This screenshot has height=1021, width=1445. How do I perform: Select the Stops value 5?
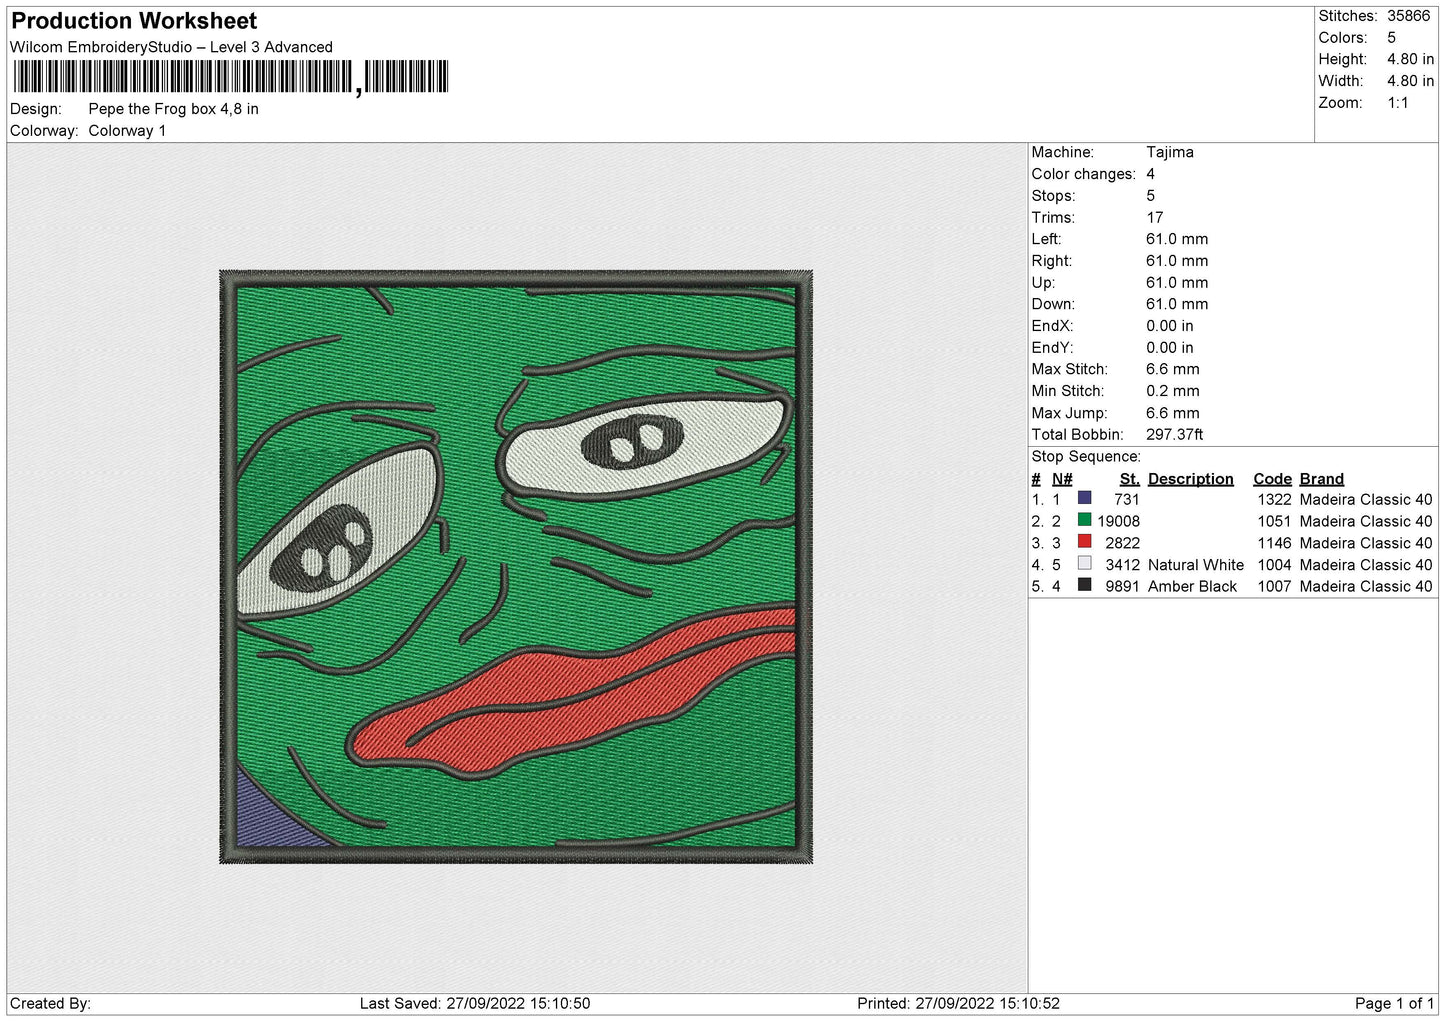point(1150,196)
